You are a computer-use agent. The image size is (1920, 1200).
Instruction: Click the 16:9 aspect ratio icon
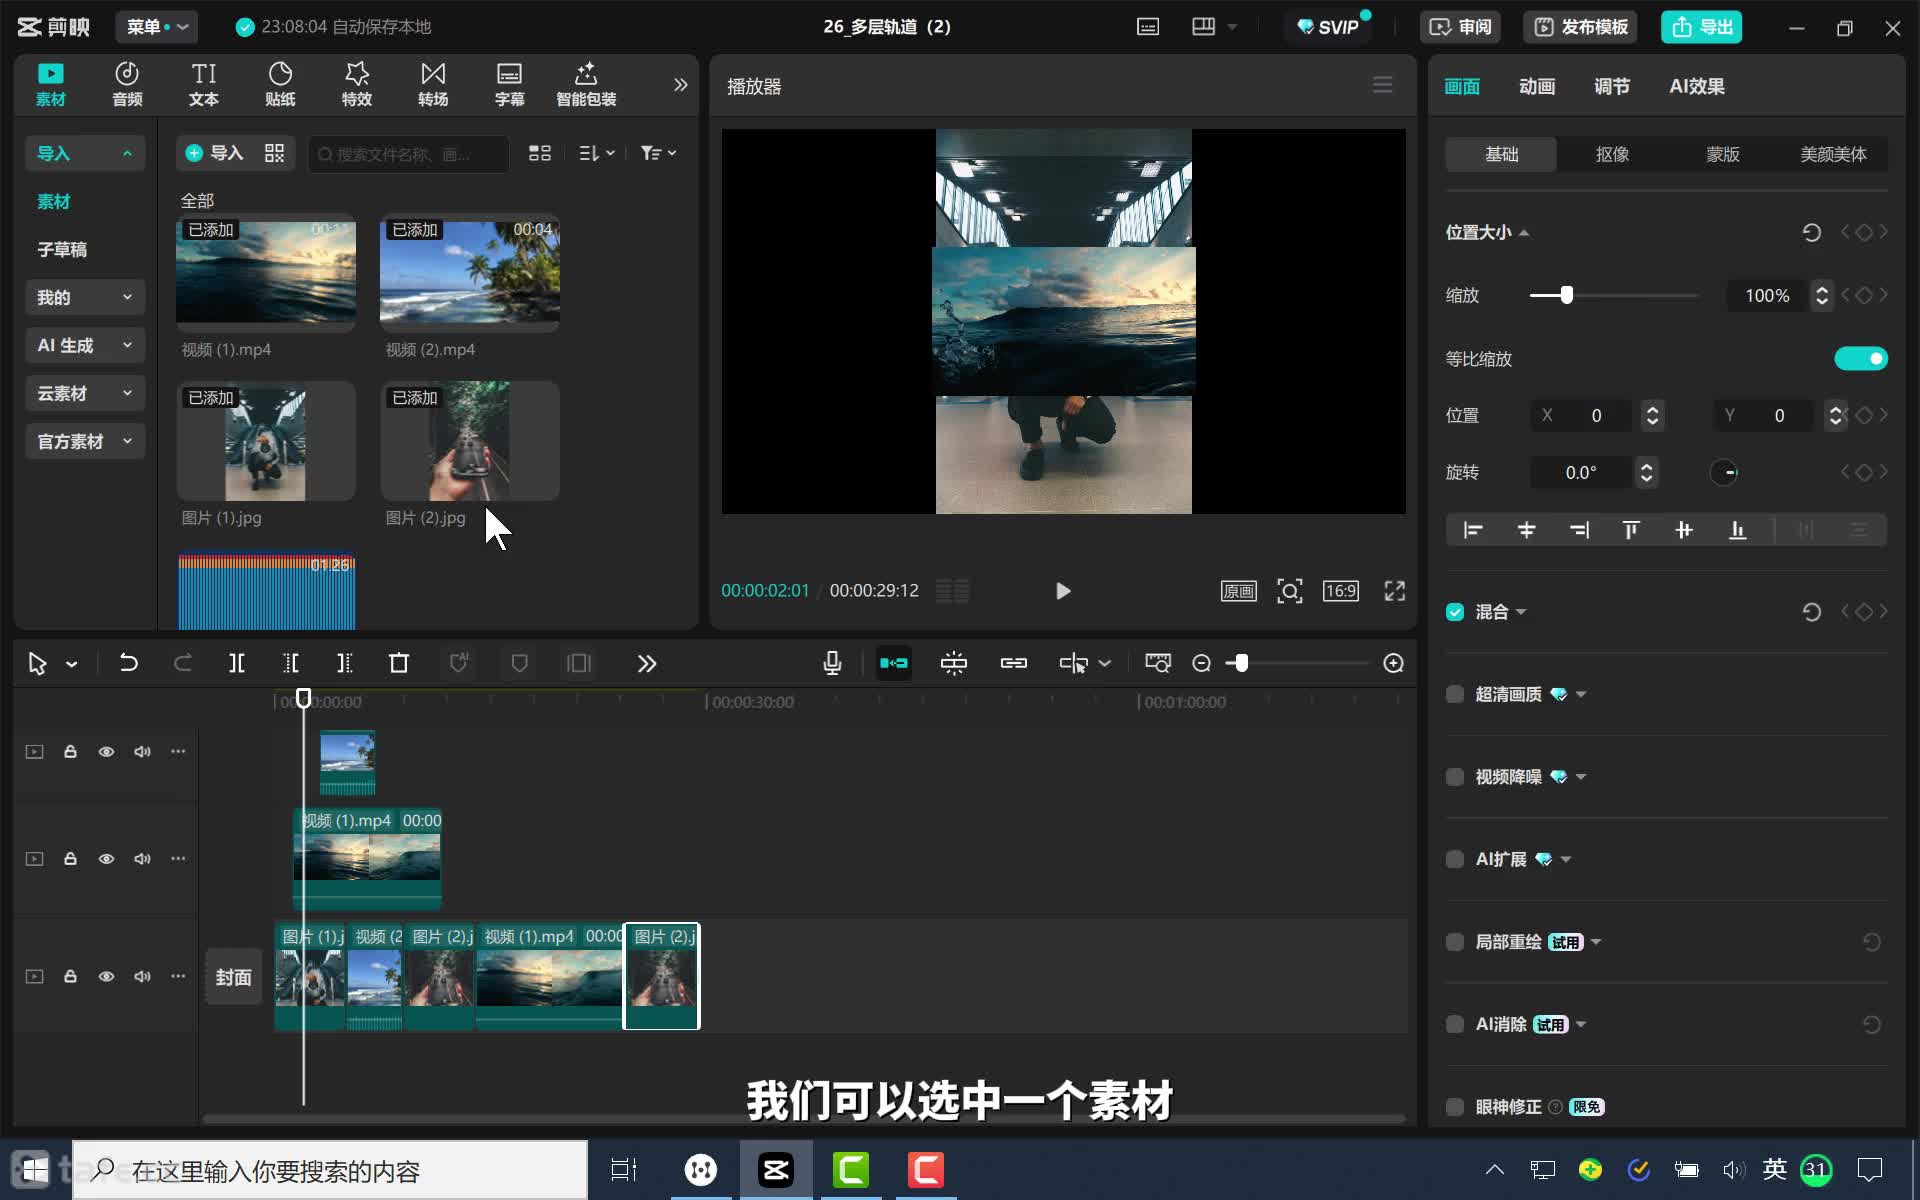1340,591
